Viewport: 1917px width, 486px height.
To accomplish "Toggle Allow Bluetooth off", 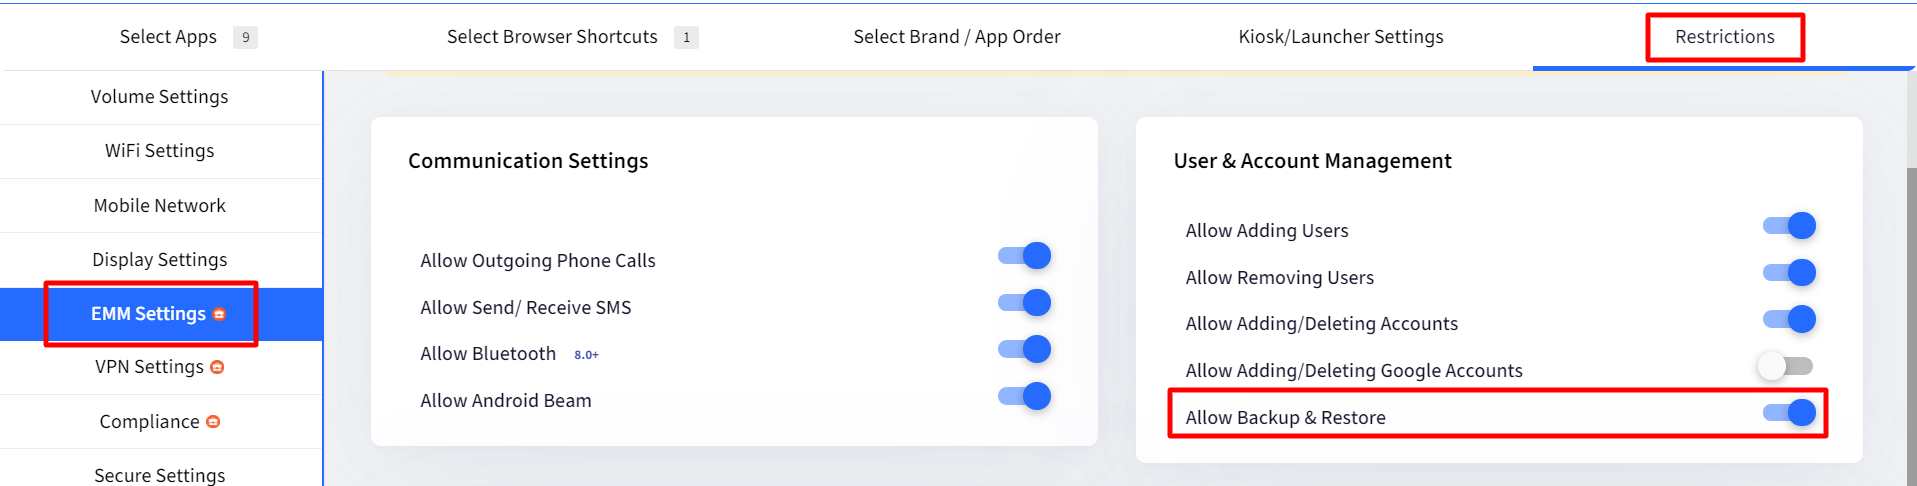I will coord(1024,349).
